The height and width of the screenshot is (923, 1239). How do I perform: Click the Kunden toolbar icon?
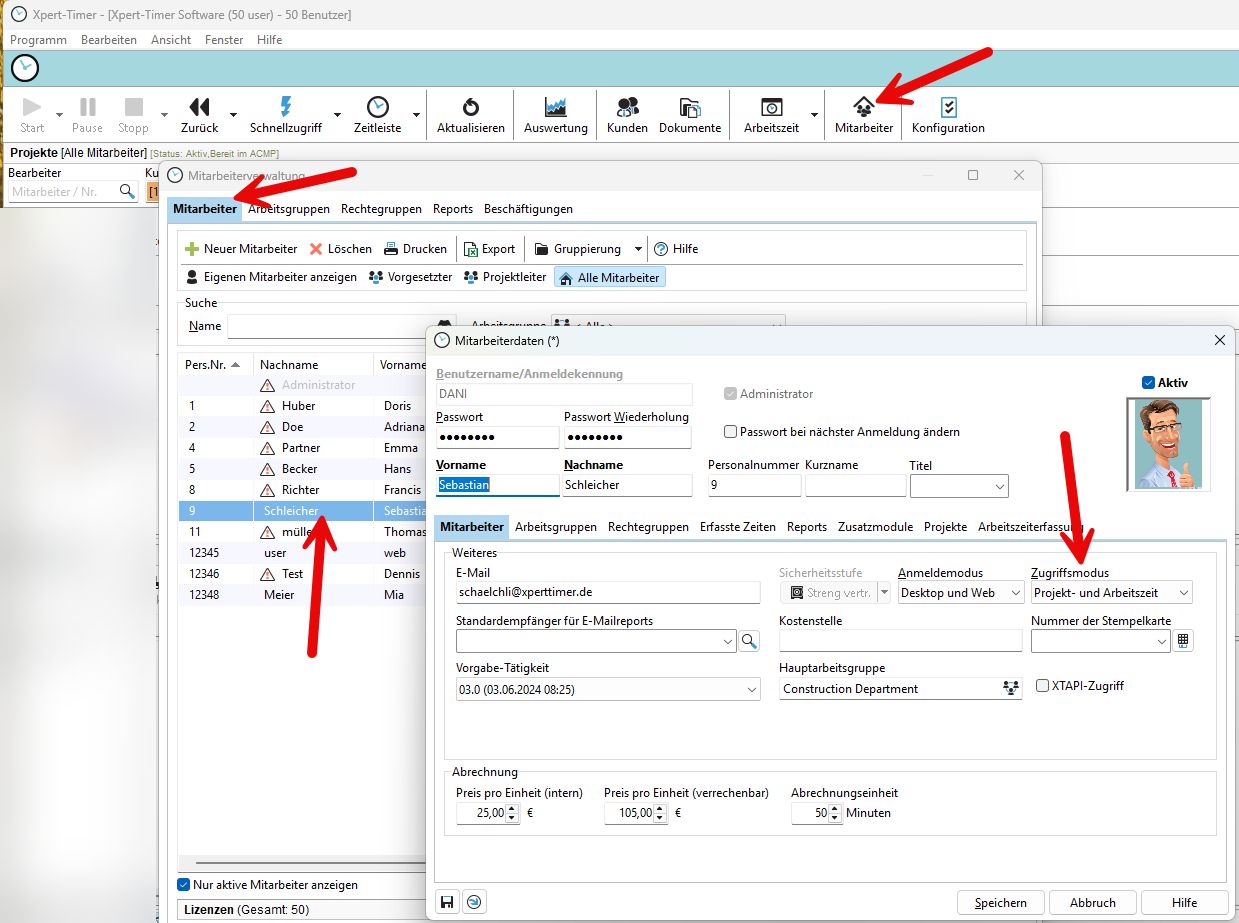coord(627,108)
